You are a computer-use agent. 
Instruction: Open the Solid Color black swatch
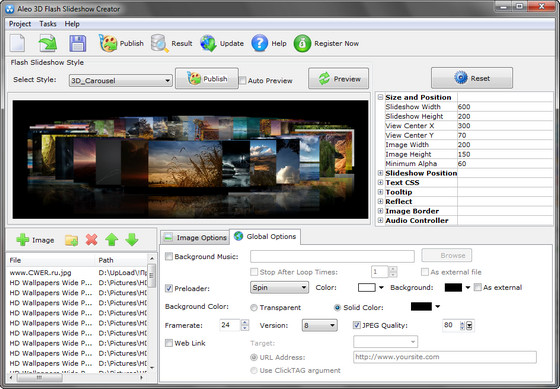pos(421,306)
